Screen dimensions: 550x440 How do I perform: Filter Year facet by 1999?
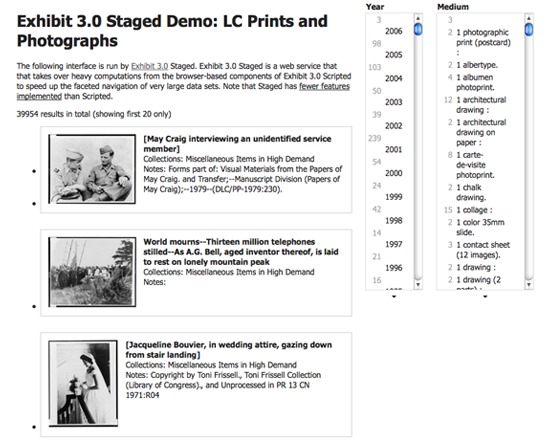[x=394, y=197]
